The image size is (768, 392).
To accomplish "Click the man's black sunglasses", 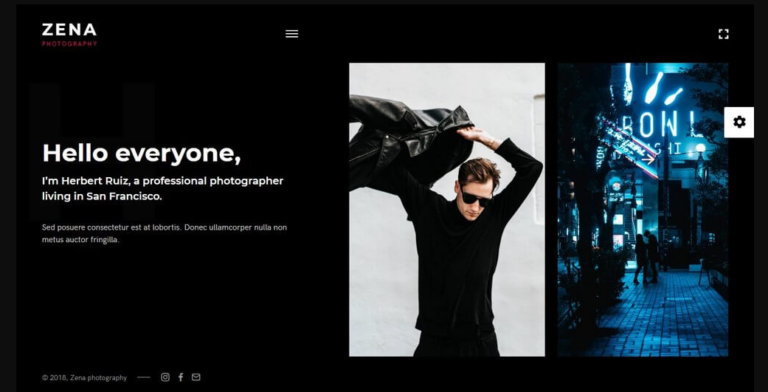I will (x=476, y=196).
